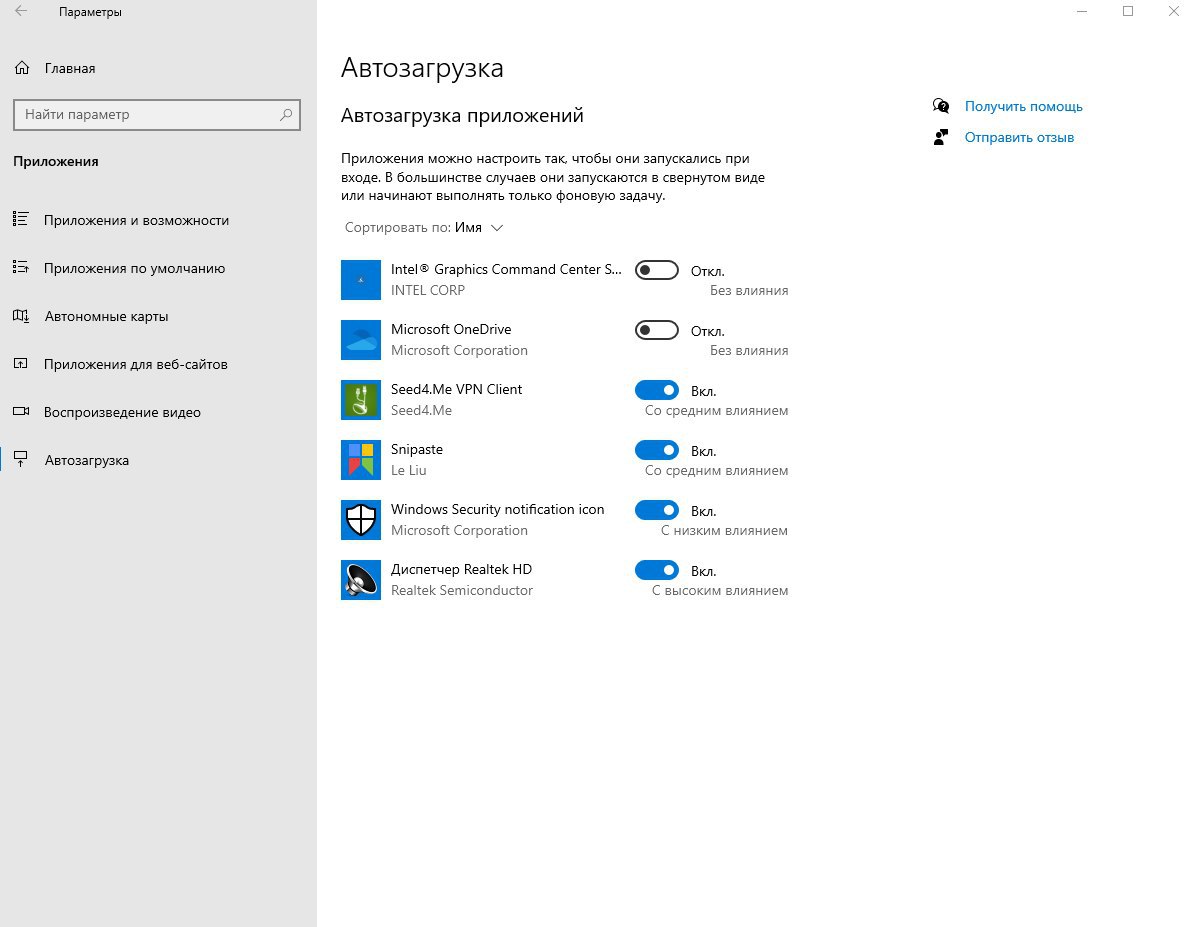Click the Intel Graphics Command Center app icon
The height and width of the screenshot is (927, 1197).
click(360, 279)
